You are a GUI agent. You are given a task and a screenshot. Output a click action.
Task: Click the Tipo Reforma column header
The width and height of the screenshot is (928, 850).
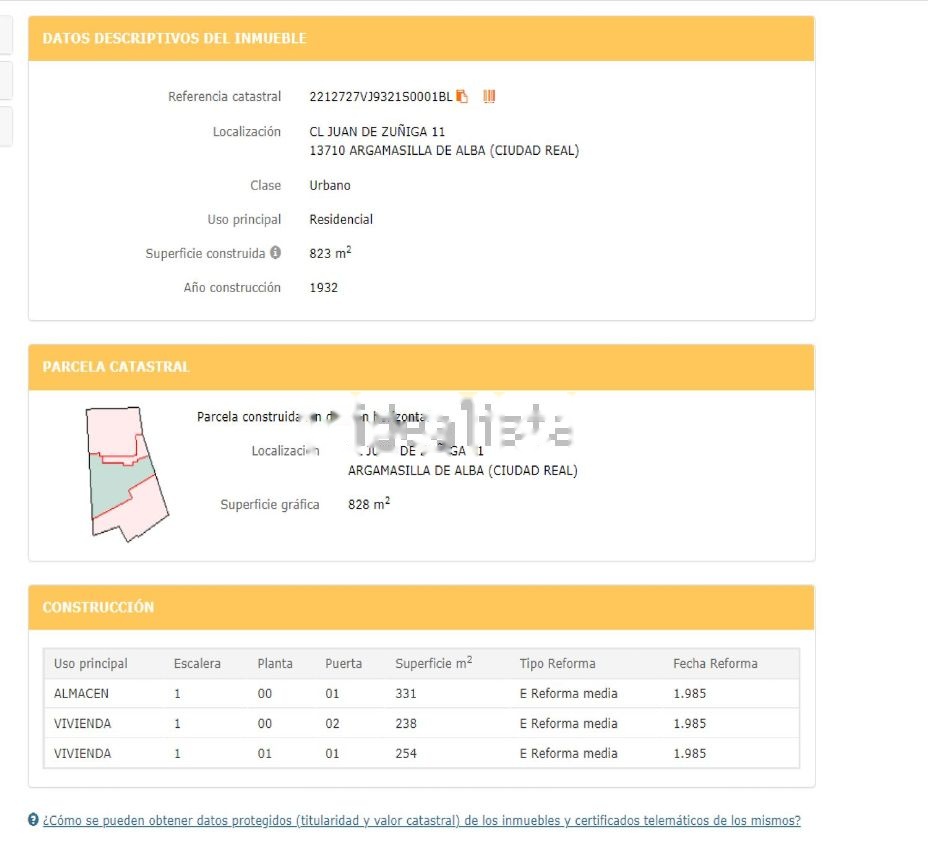(x=557, y=664)
